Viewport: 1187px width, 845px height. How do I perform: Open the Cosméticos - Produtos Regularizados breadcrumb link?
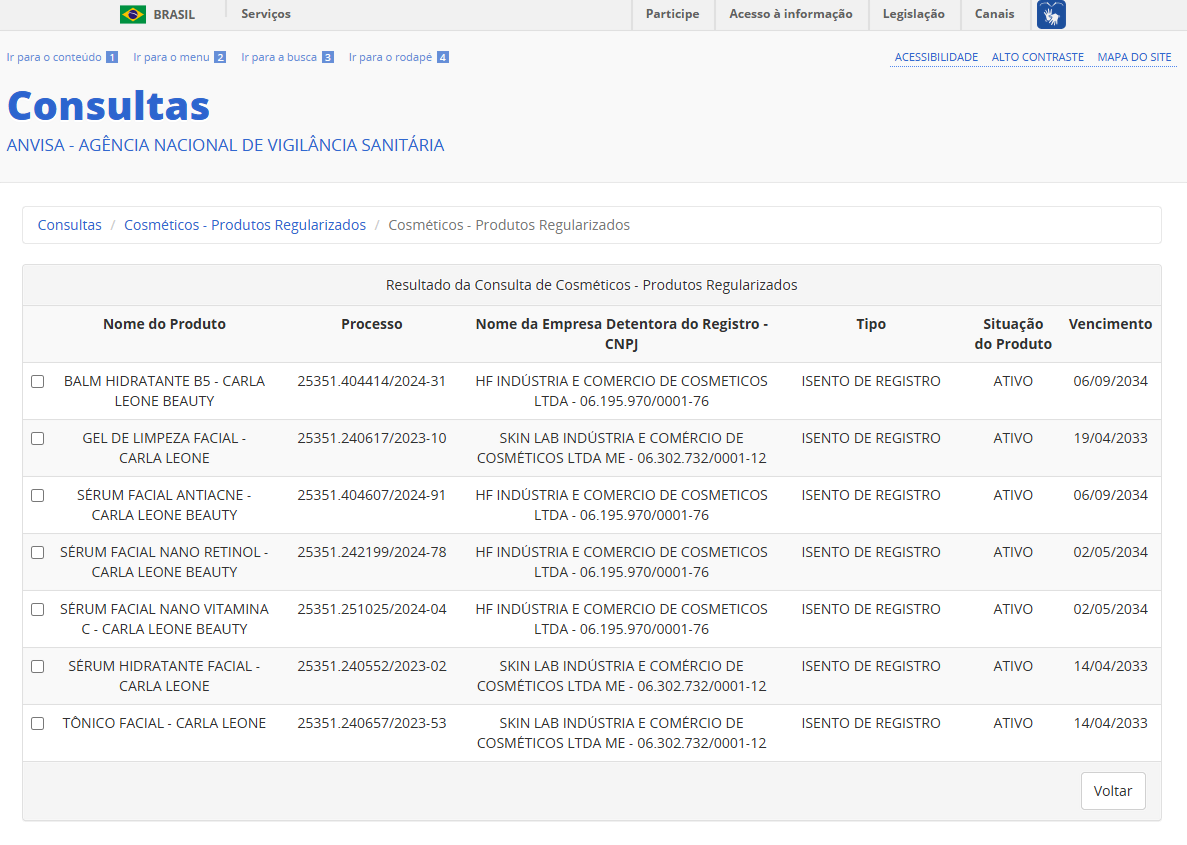(x=245, y=225)
